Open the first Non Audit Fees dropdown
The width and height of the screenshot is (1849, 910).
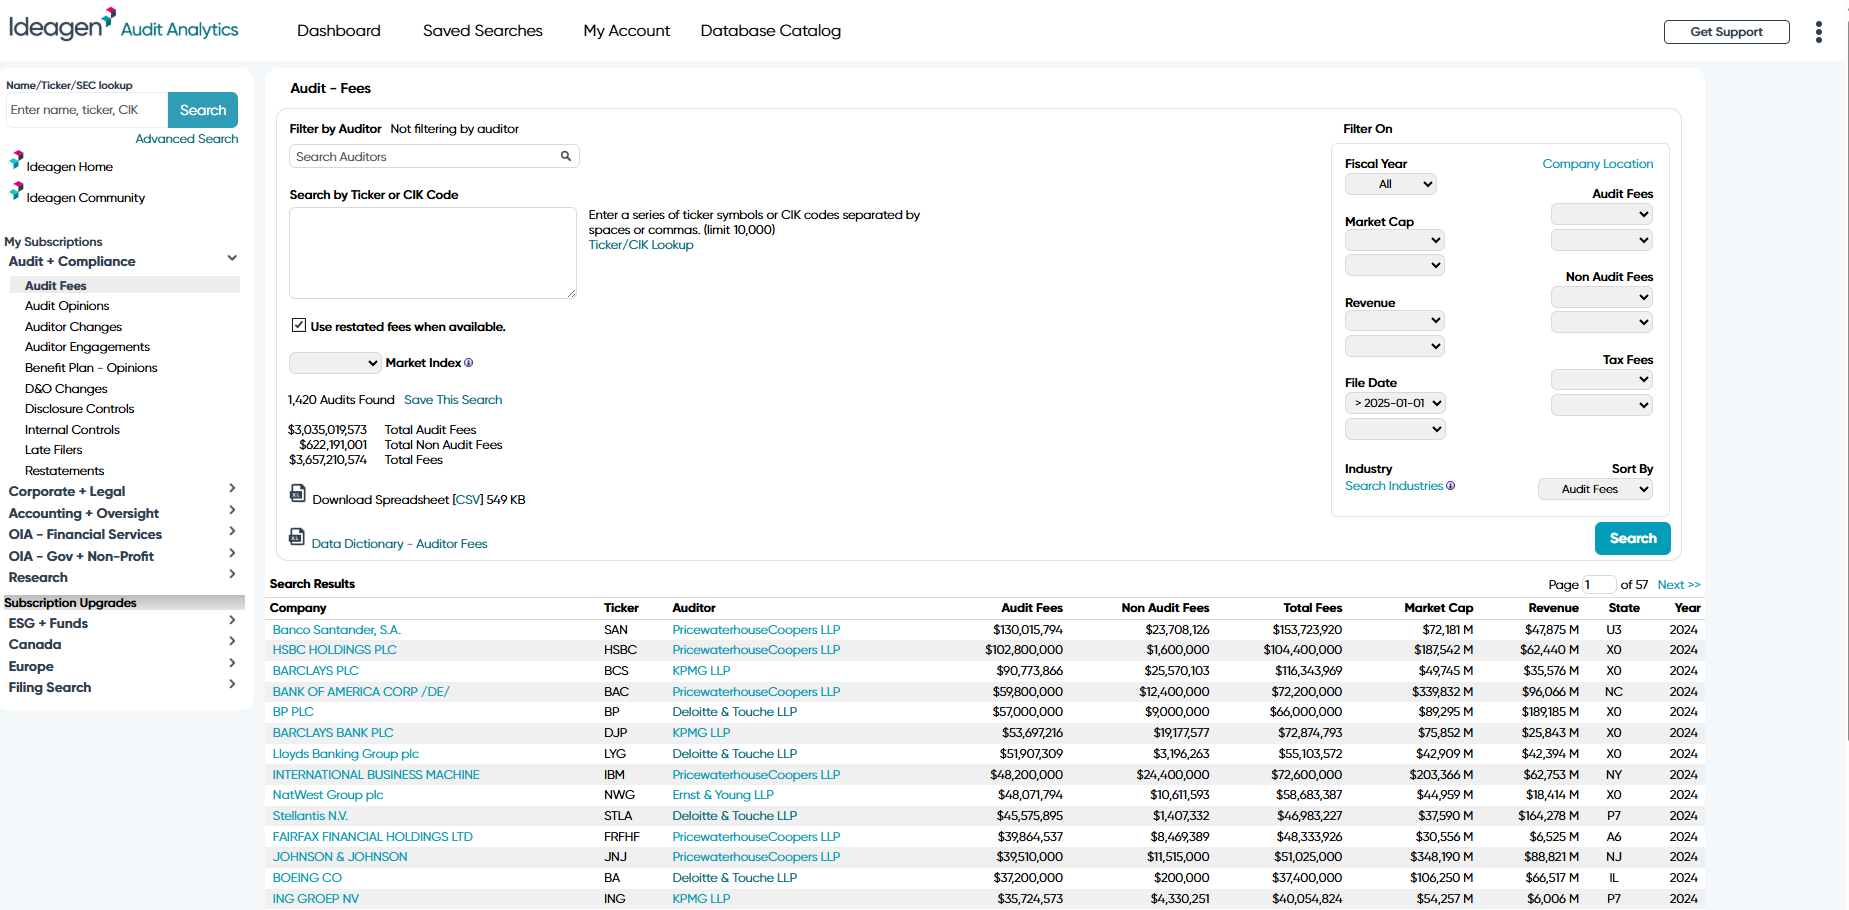pos(1602,297)
